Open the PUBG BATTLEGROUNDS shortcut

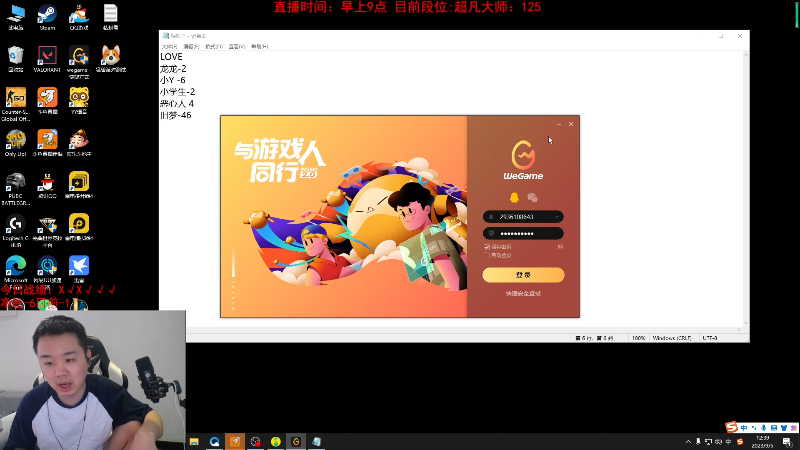coord(16,189)
